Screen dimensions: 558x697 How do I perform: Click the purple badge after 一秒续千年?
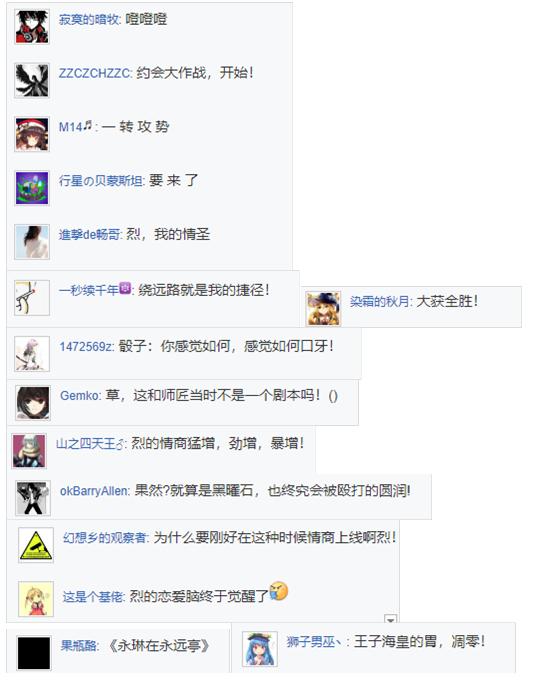click(125, 288)
